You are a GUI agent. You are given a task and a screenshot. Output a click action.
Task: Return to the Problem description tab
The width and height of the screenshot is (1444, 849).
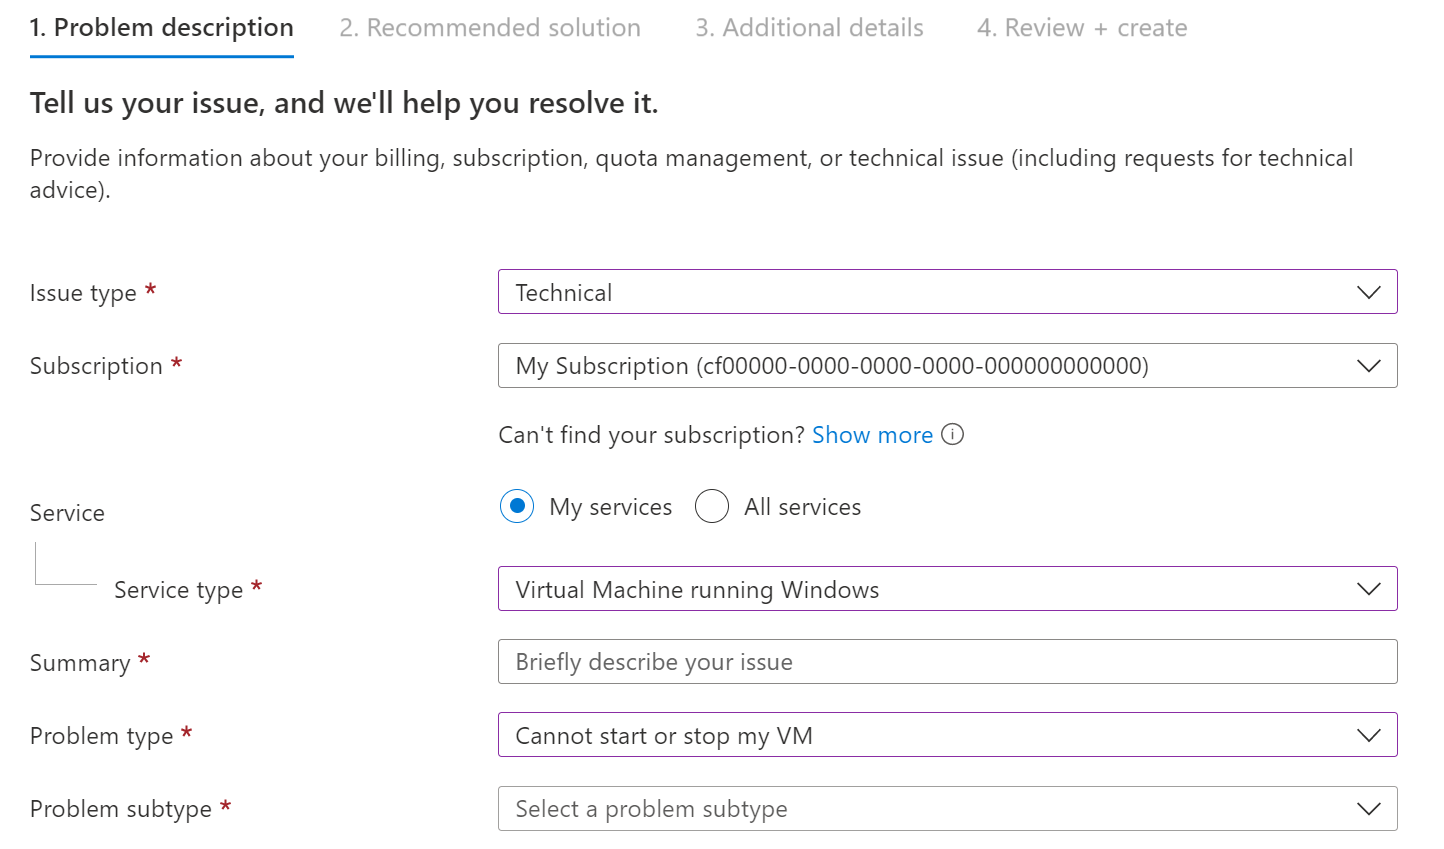161,27
